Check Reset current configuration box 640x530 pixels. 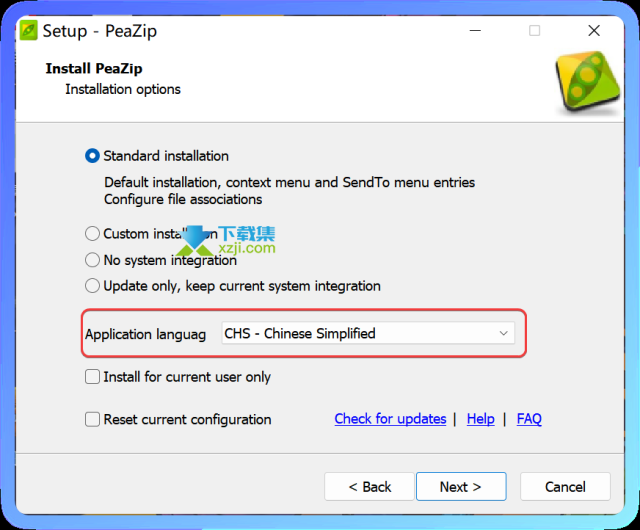pos(92,419)
